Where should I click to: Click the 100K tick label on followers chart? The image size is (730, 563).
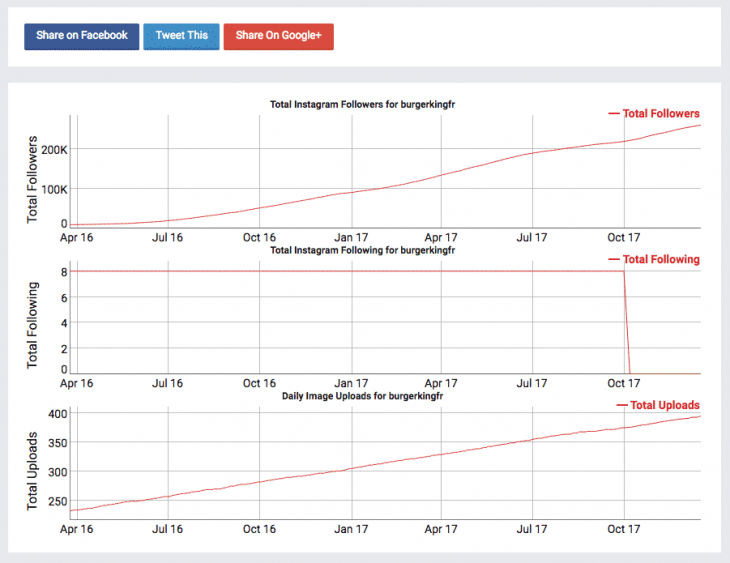point(52,188)
